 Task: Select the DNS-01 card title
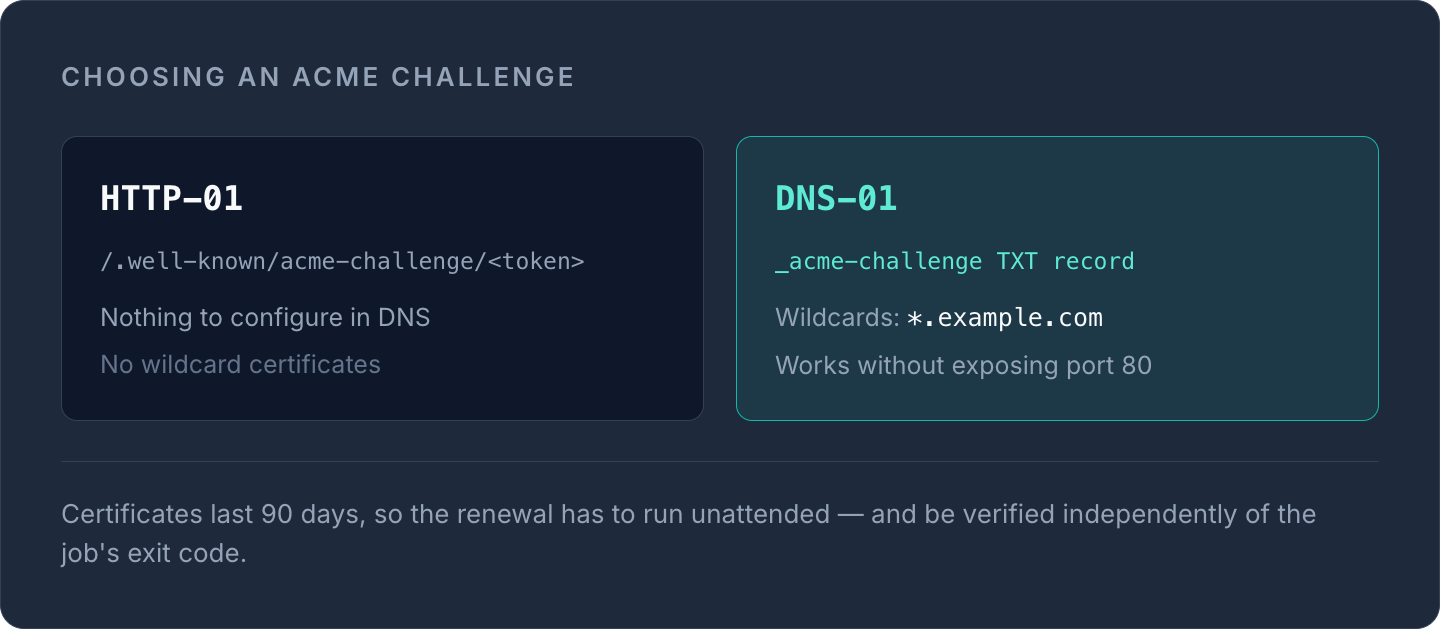click(x=836, y=198)
